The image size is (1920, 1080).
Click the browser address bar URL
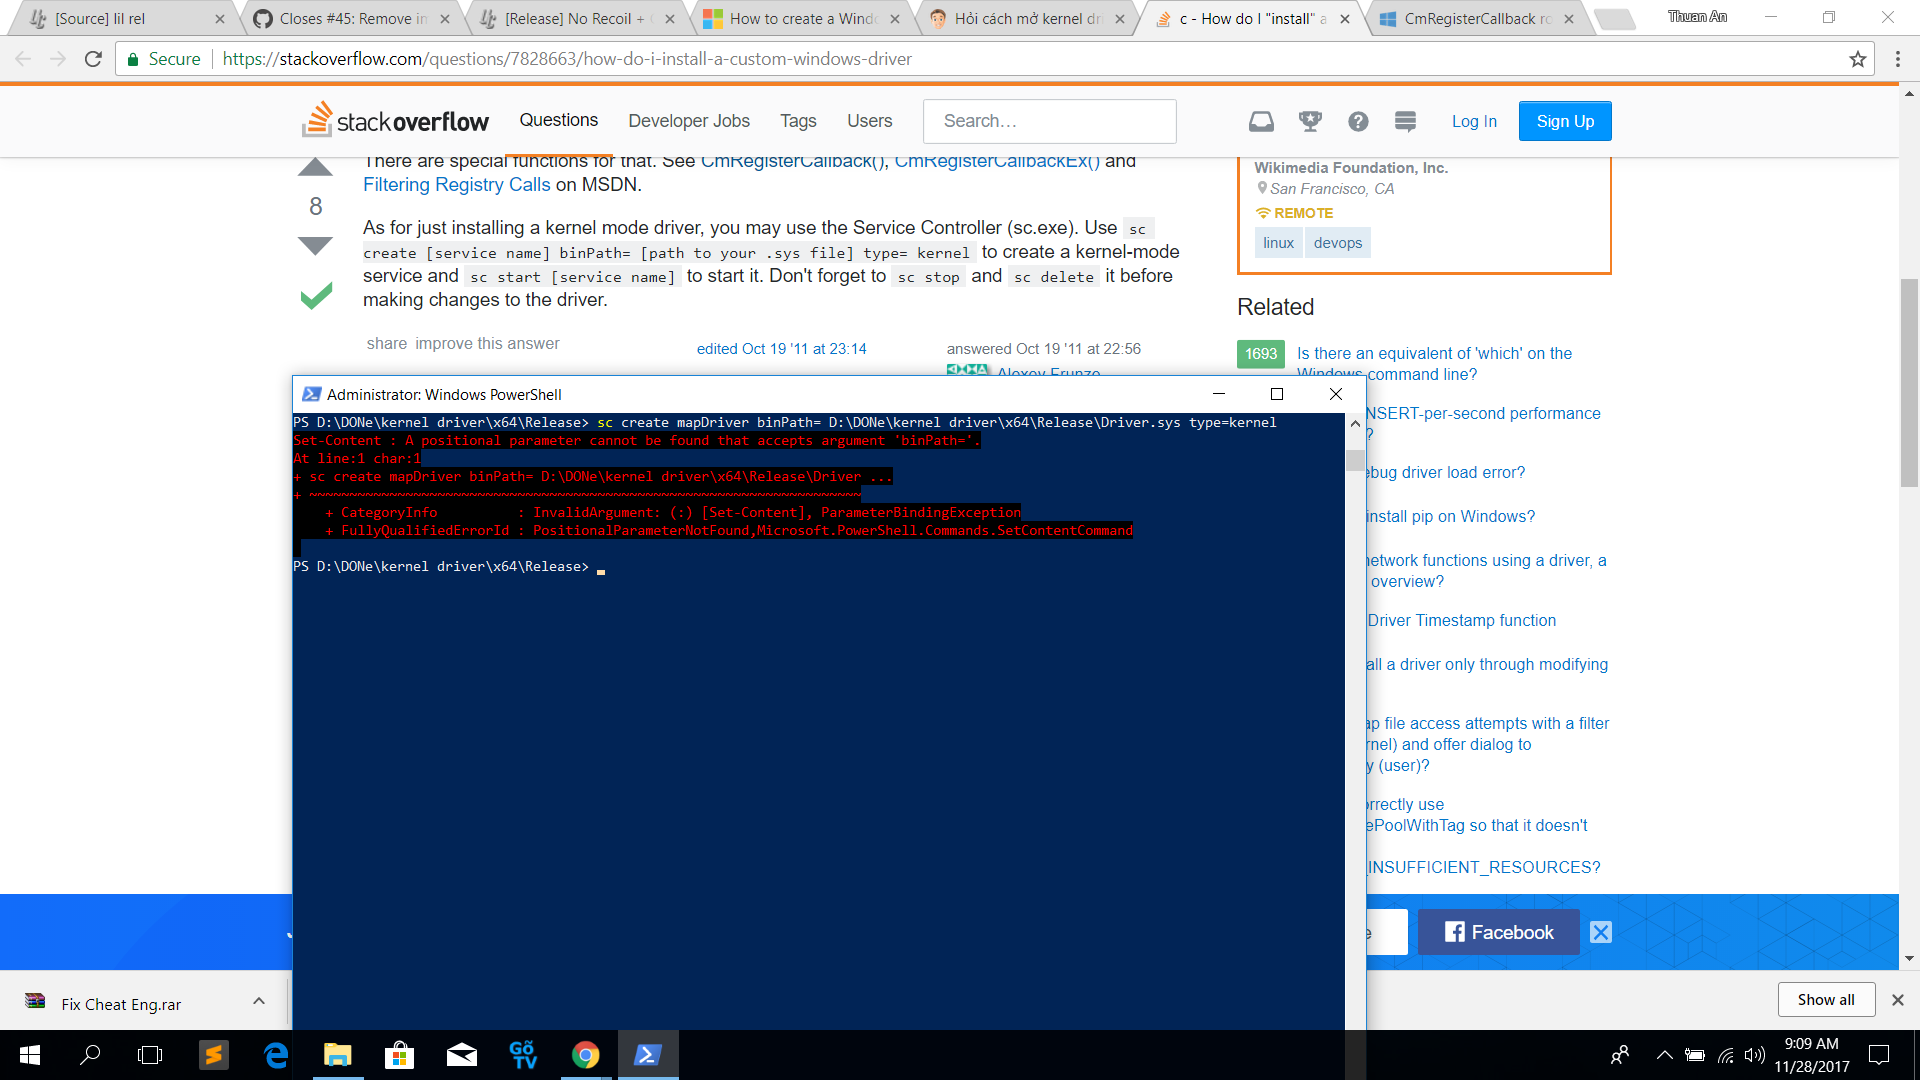click(x=567, y=59)
